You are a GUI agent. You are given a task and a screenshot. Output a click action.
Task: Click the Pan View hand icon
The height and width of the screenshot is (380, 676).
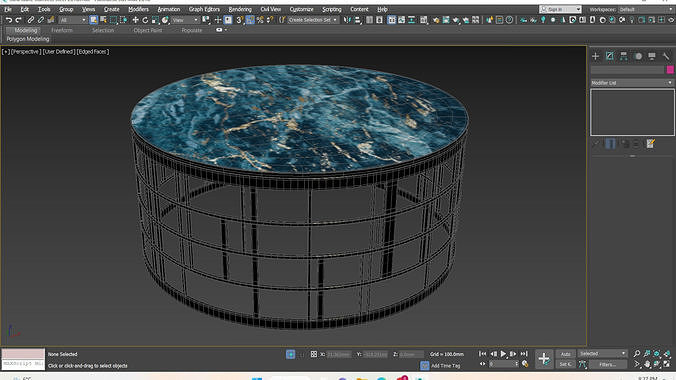click(647, 364)
